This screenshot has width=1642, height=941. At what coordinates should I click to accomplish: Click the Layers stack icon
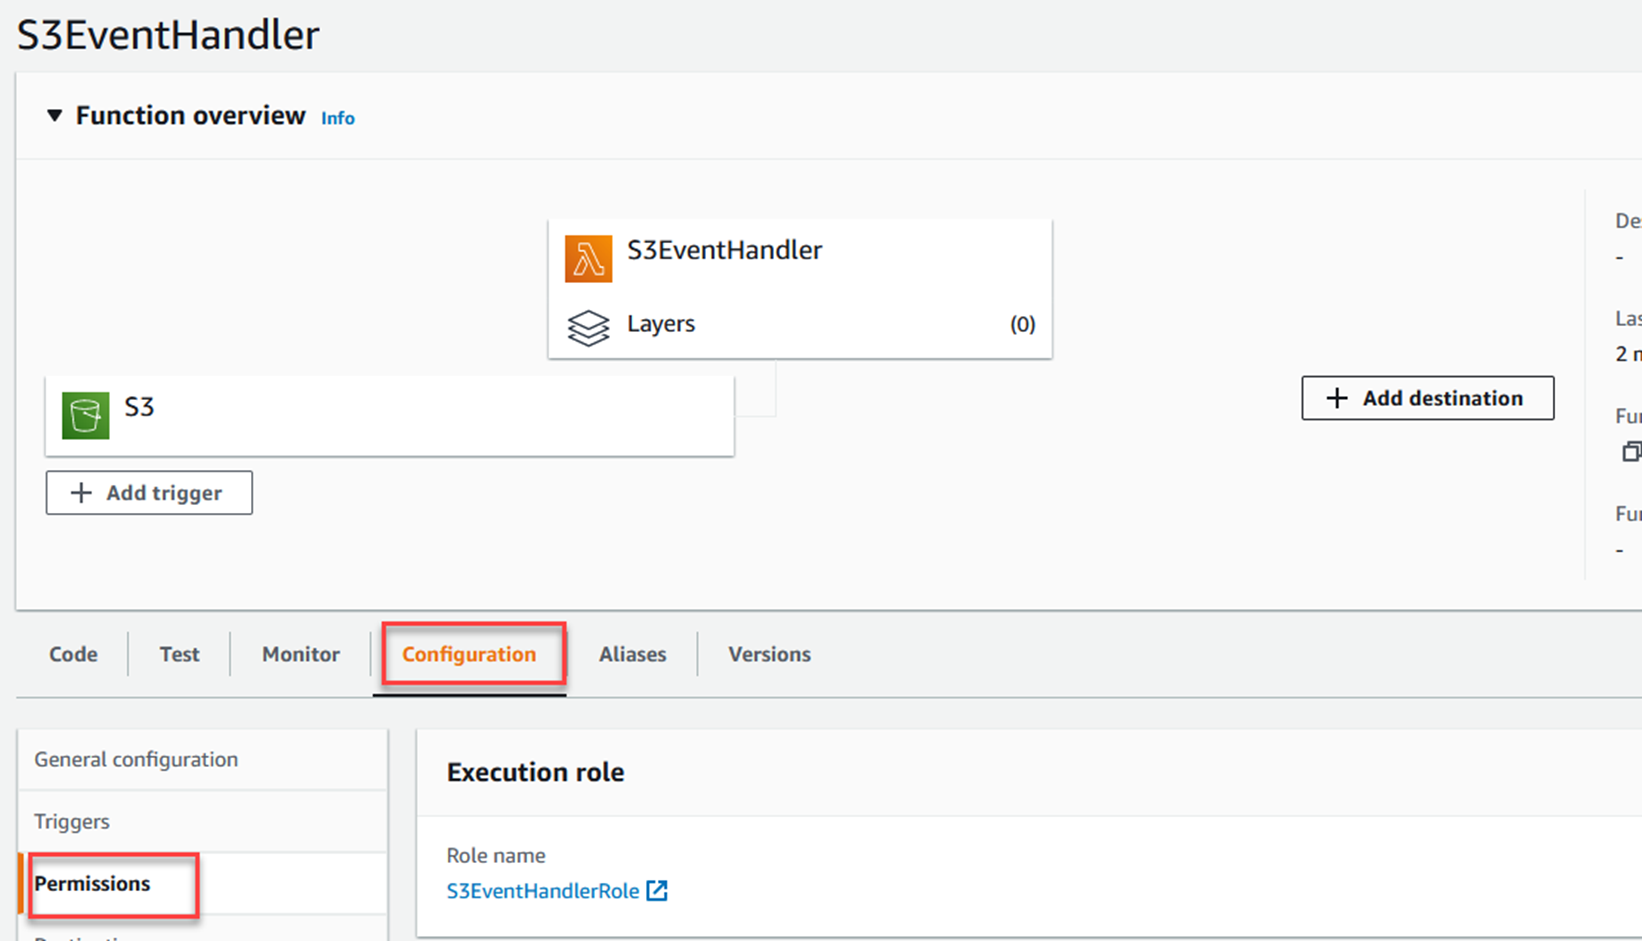tap(588, 327)
